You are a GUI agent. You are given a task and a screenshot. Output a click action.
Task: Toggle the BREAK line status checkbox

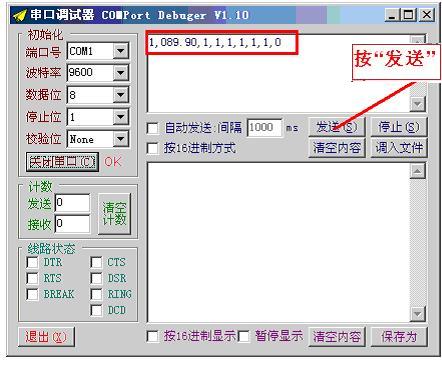[x=32, y=294]
